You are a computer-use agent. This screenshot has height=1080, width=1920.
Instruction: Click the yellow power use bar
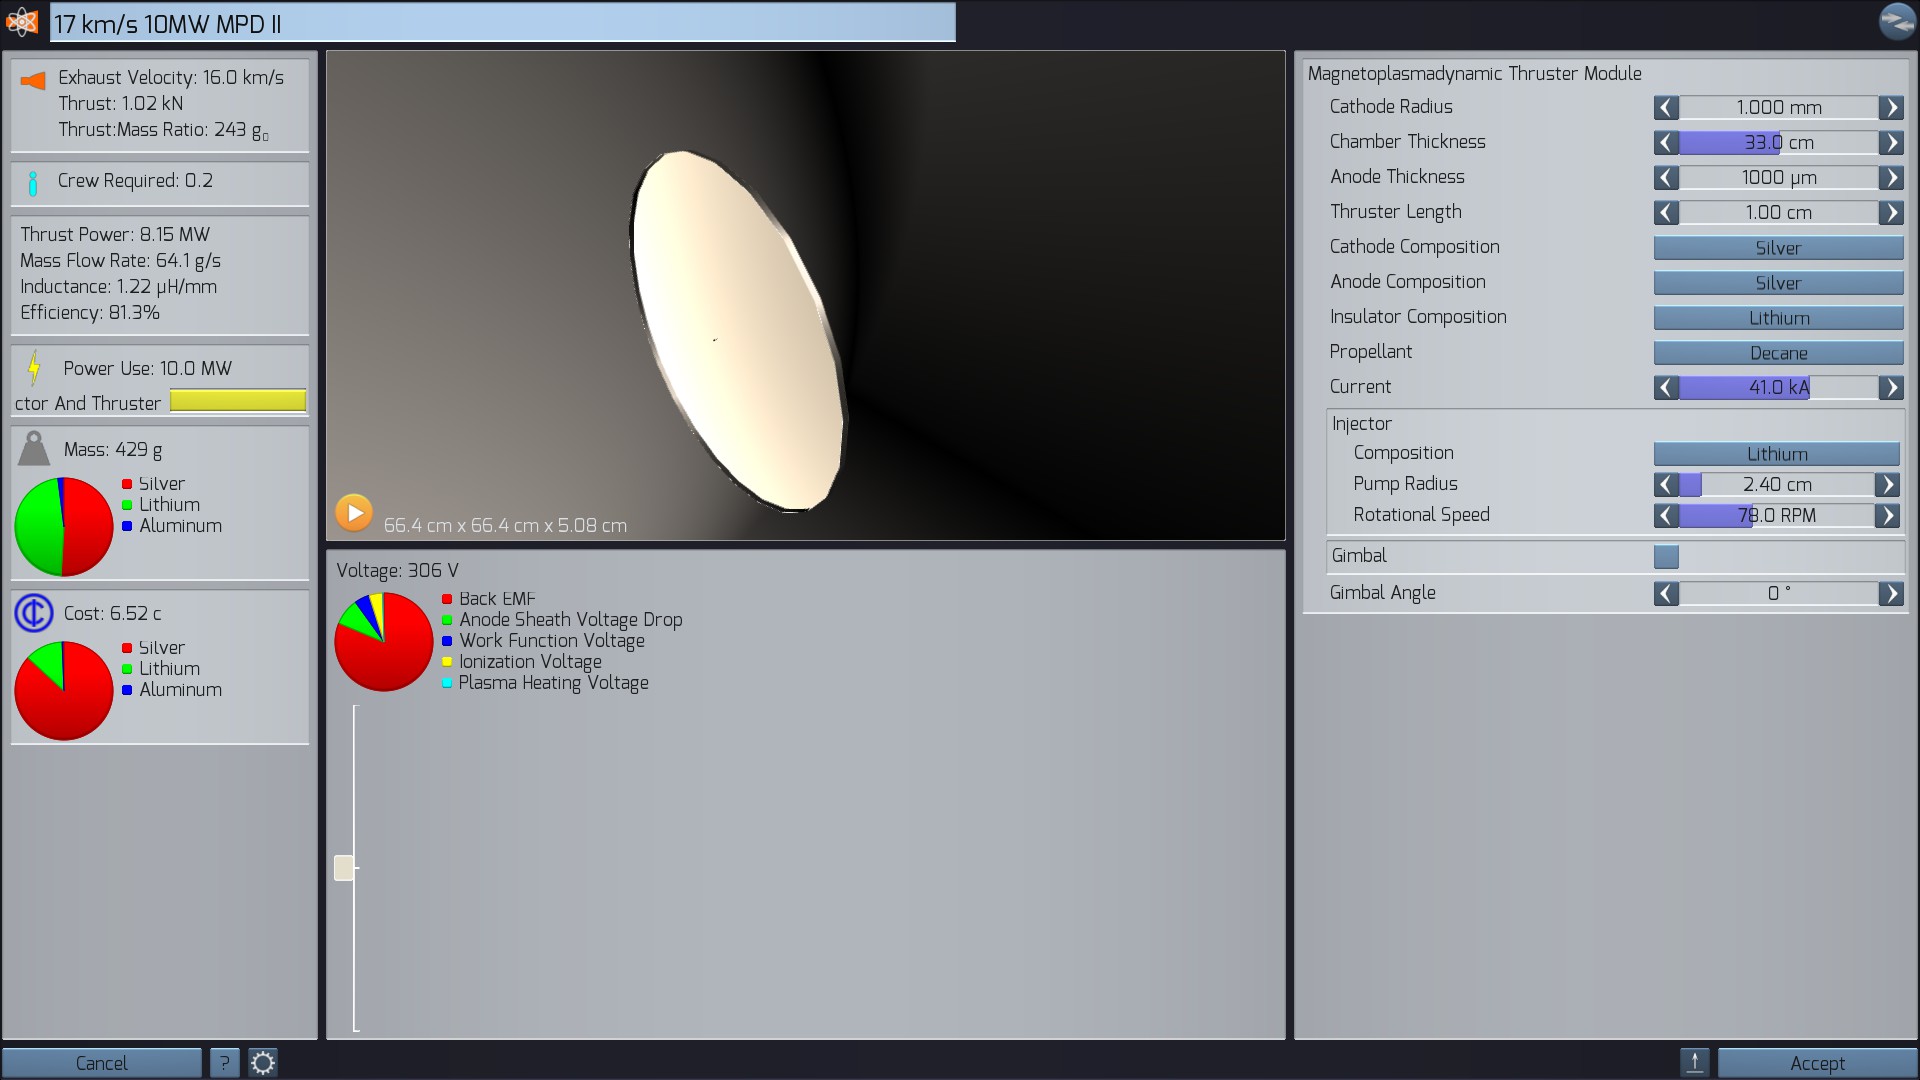[238, 400]
